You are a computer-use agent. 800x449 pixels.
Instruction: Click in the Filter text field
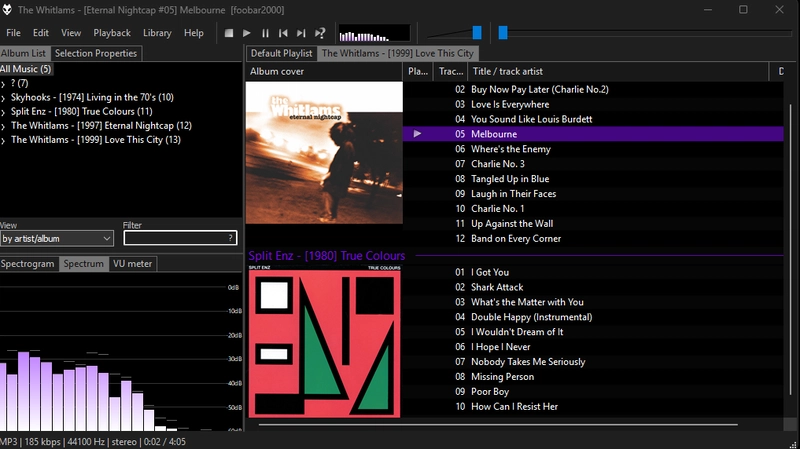(180, 238)
